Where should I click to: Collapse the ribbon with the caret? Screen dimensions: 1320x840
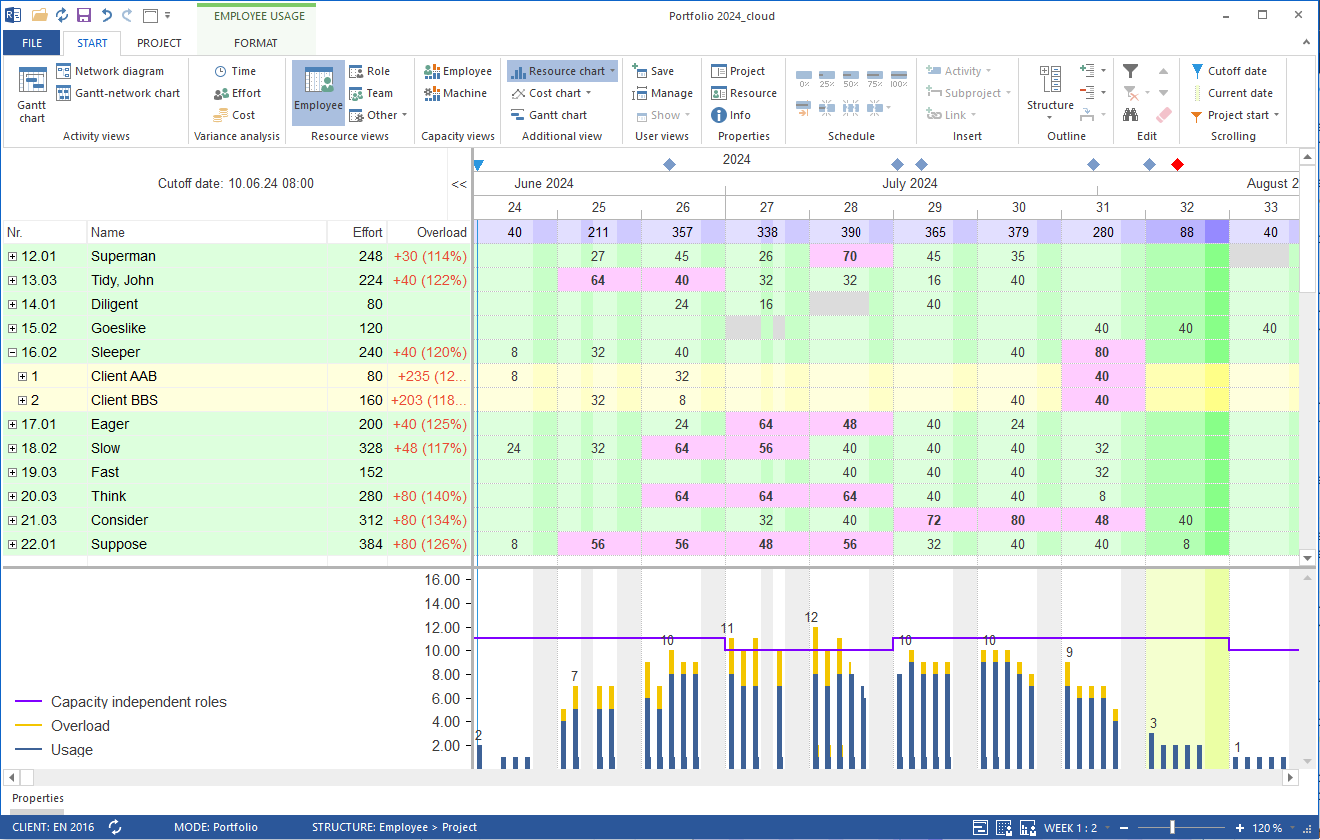coord(1305,43)
